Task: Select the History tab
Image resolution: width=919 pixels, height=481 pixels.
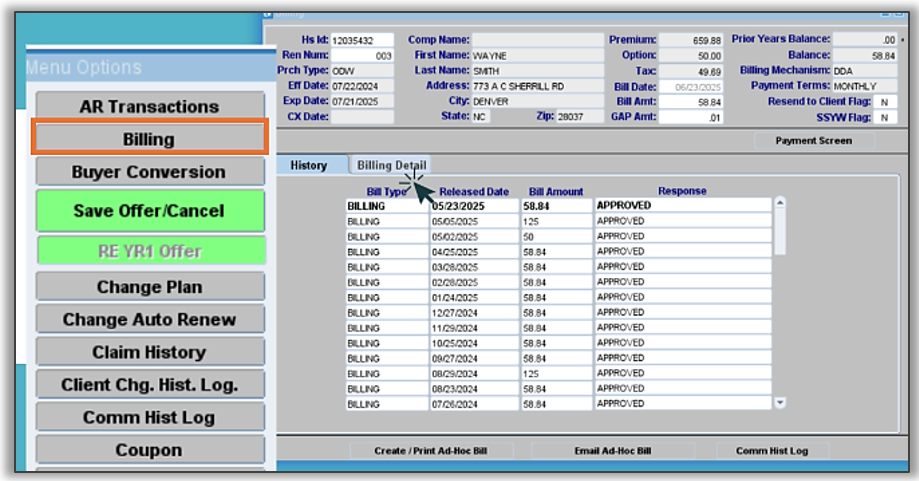Action: (x=309, y=165)
